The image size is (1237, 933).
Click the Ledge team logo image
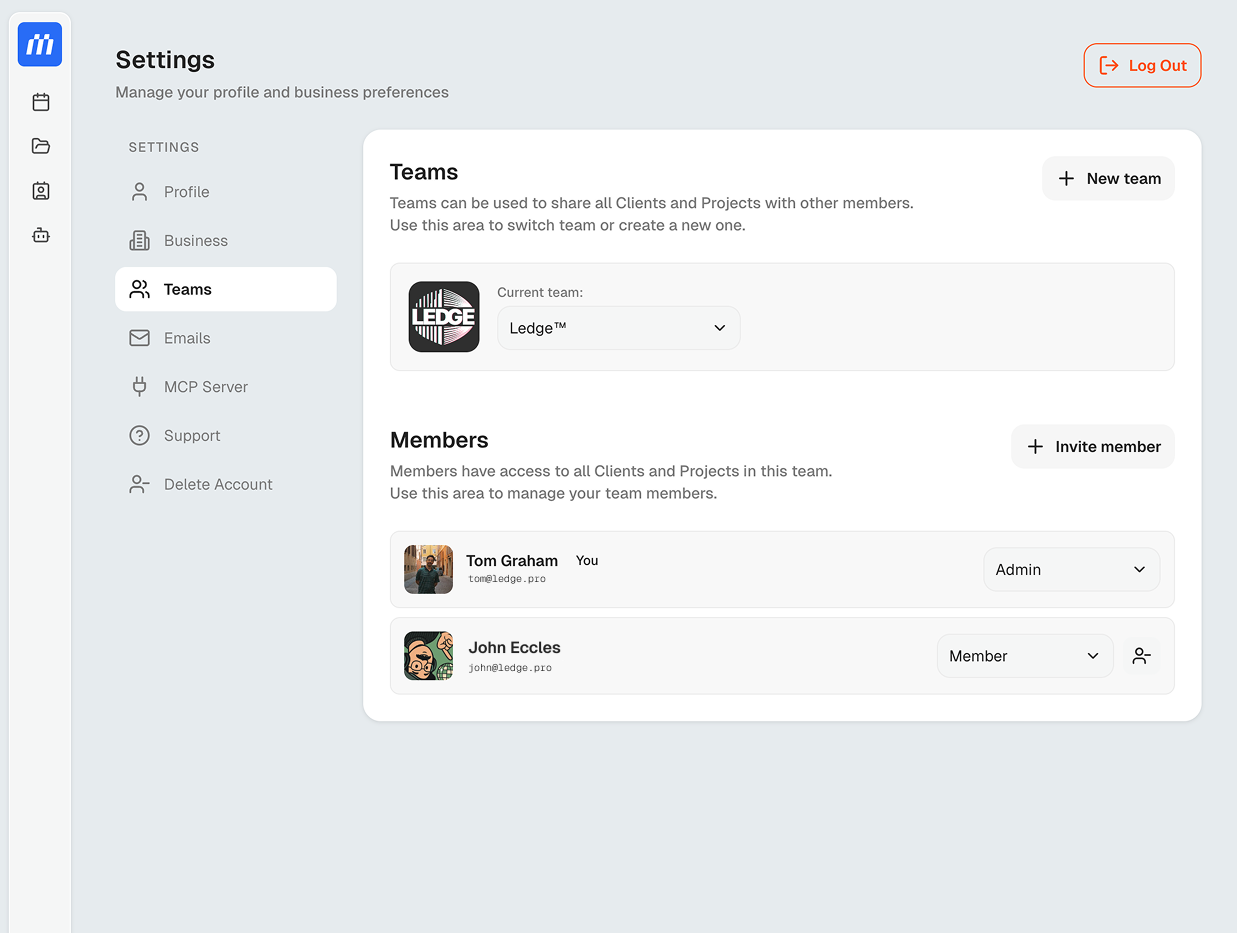click(444, 317)
